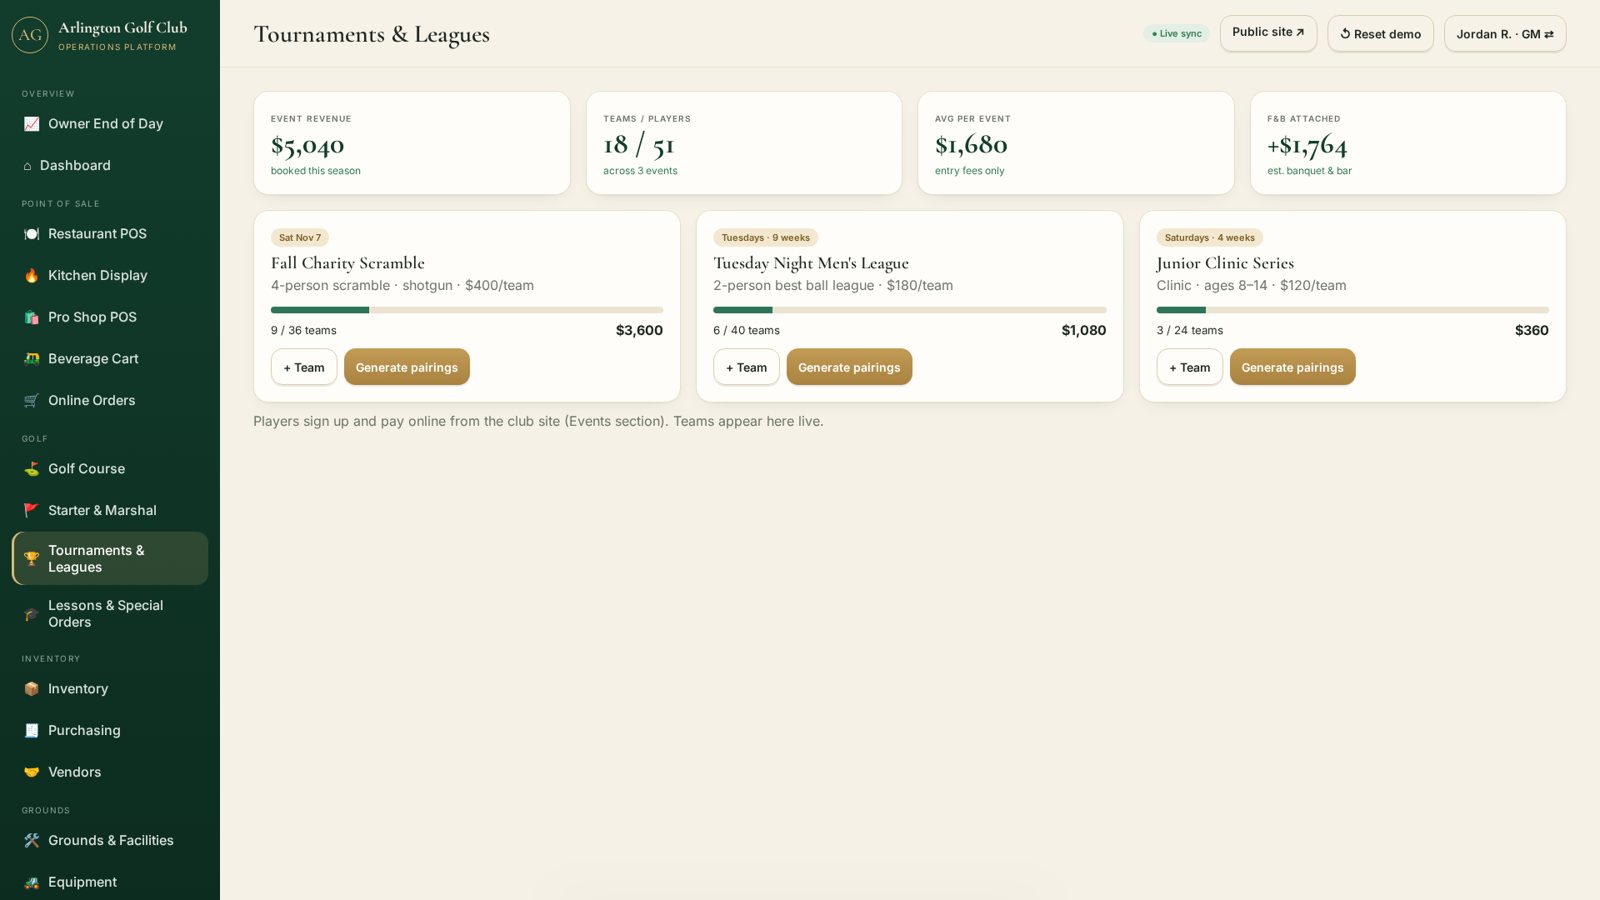1600x900 pixels.
Task: Click the Fall Charity Scramble progress bar
Action: click(x=467, y=310)
